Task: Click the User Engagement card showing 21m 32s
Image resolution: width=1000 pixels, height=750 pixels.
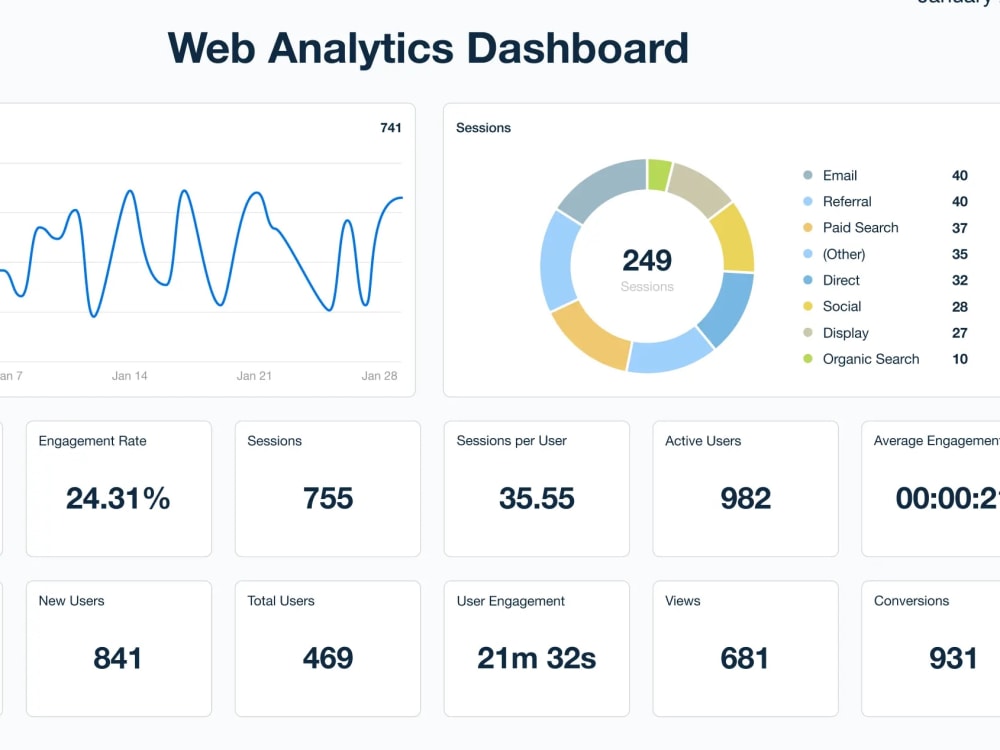Action: 536,648
